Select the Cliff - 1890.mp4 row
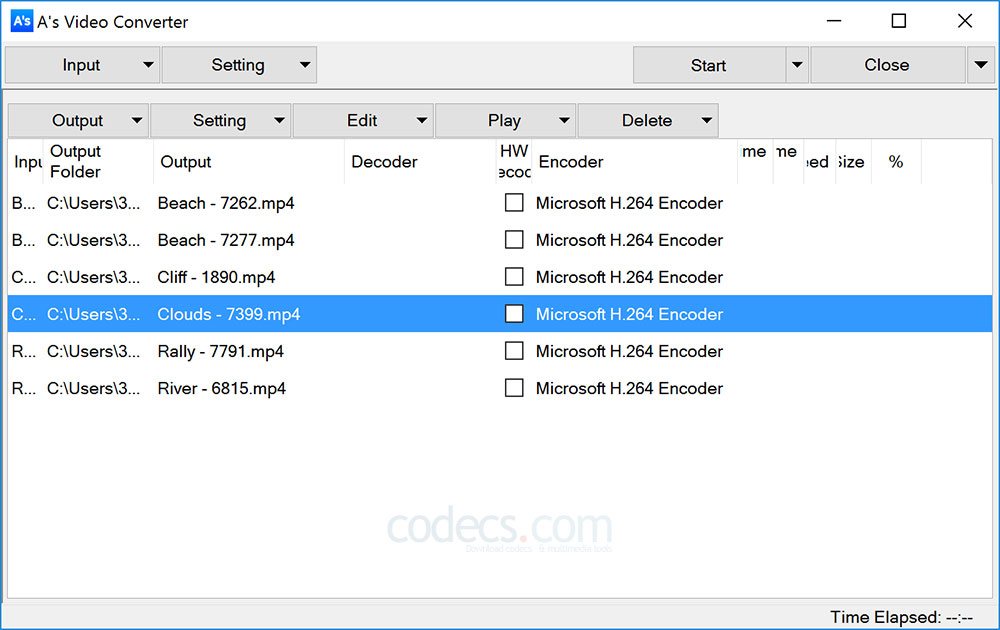1000x630 pixels. click(x=500, y=277)
